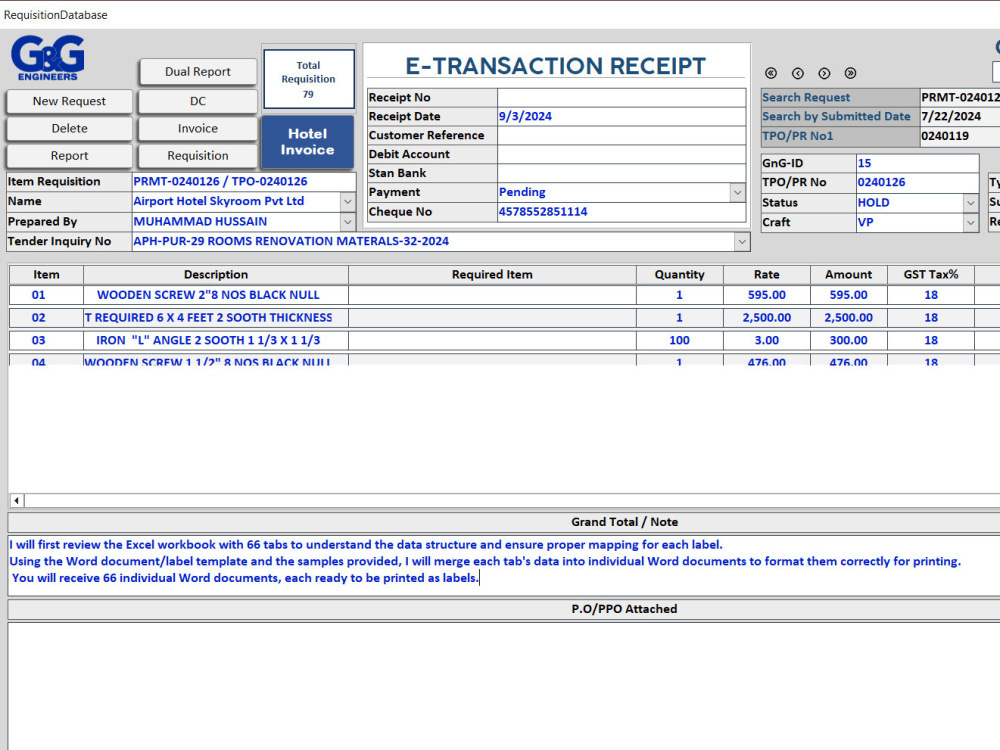Open the Name dropdown arrow

(348, 202)
